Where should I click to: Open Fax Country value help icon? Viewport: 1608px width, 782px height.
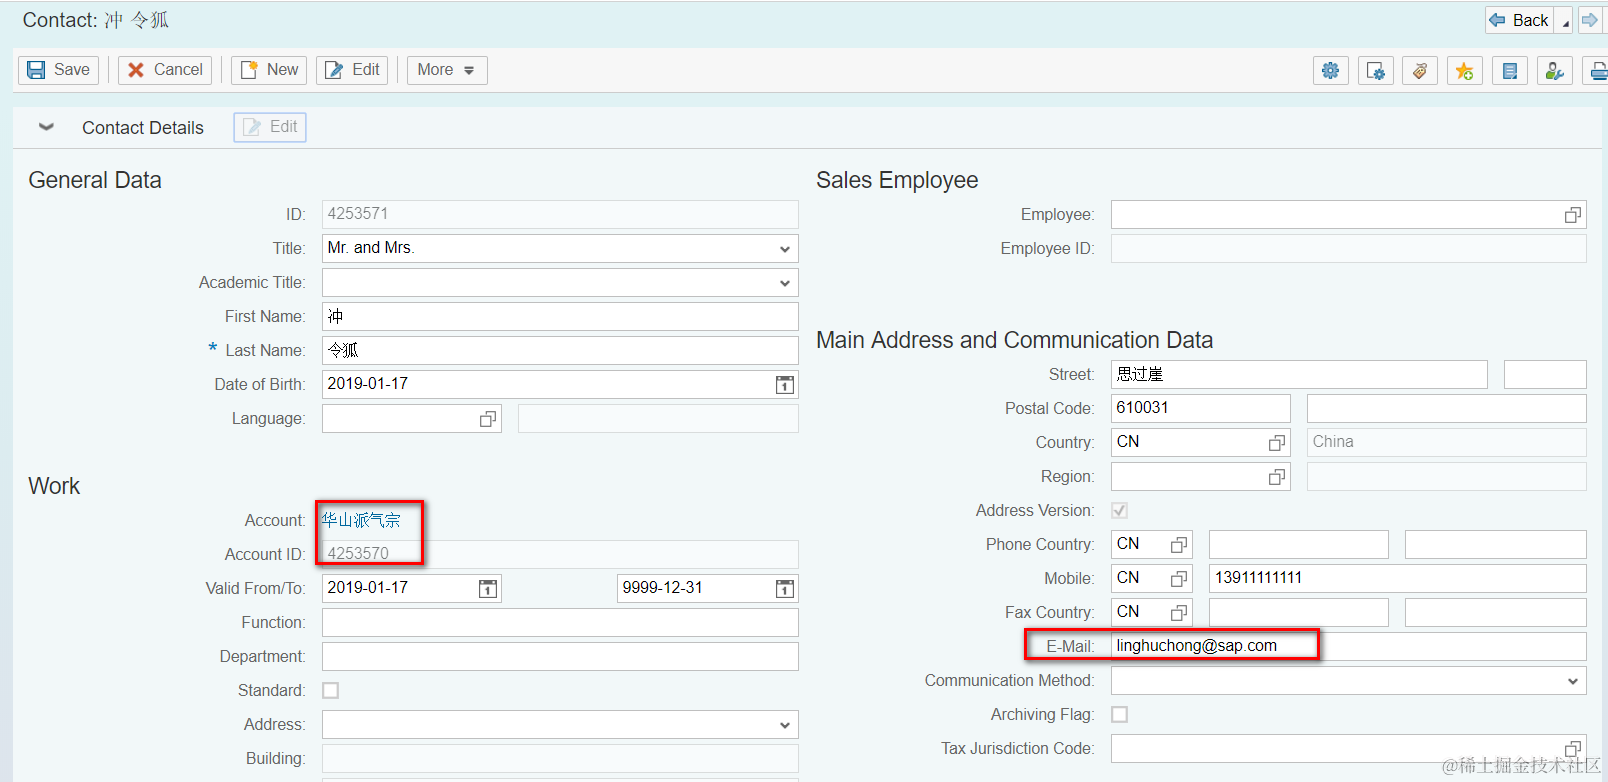[1179, 613]
